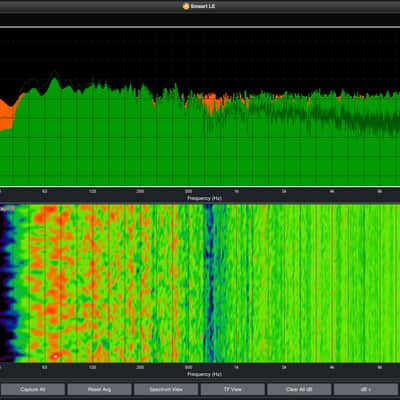Viewport: 400px width, 400px height.
Task: Reset averaging with Reset Avg button
Action: [99, 389]
